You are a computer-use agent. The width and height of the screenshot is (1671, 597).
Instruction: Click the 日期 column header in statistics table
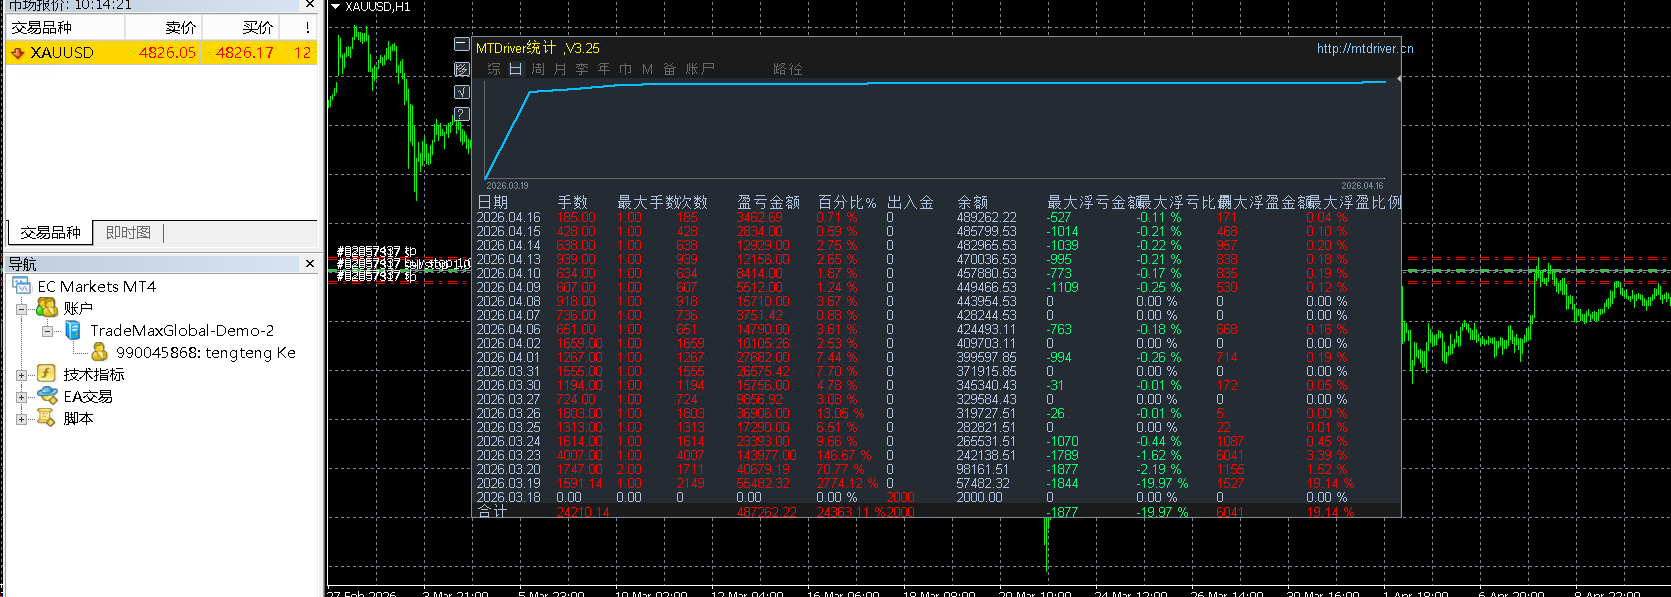(493, 202)
